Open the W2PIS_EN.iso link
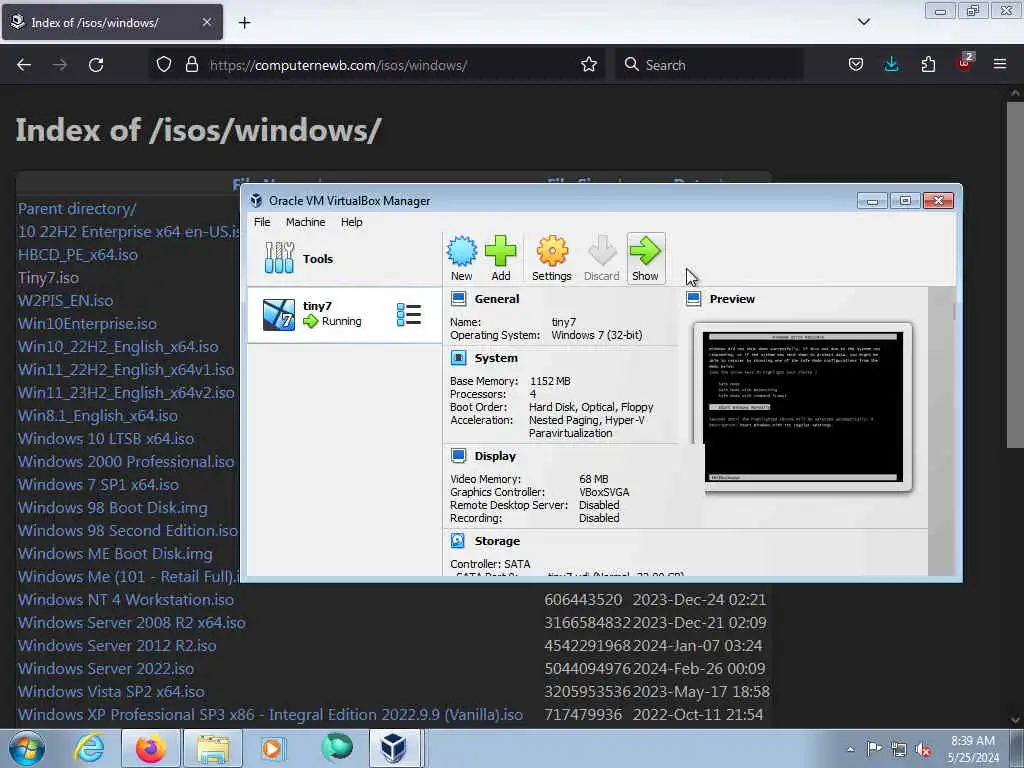The image size is (1024, 768). 65,300
